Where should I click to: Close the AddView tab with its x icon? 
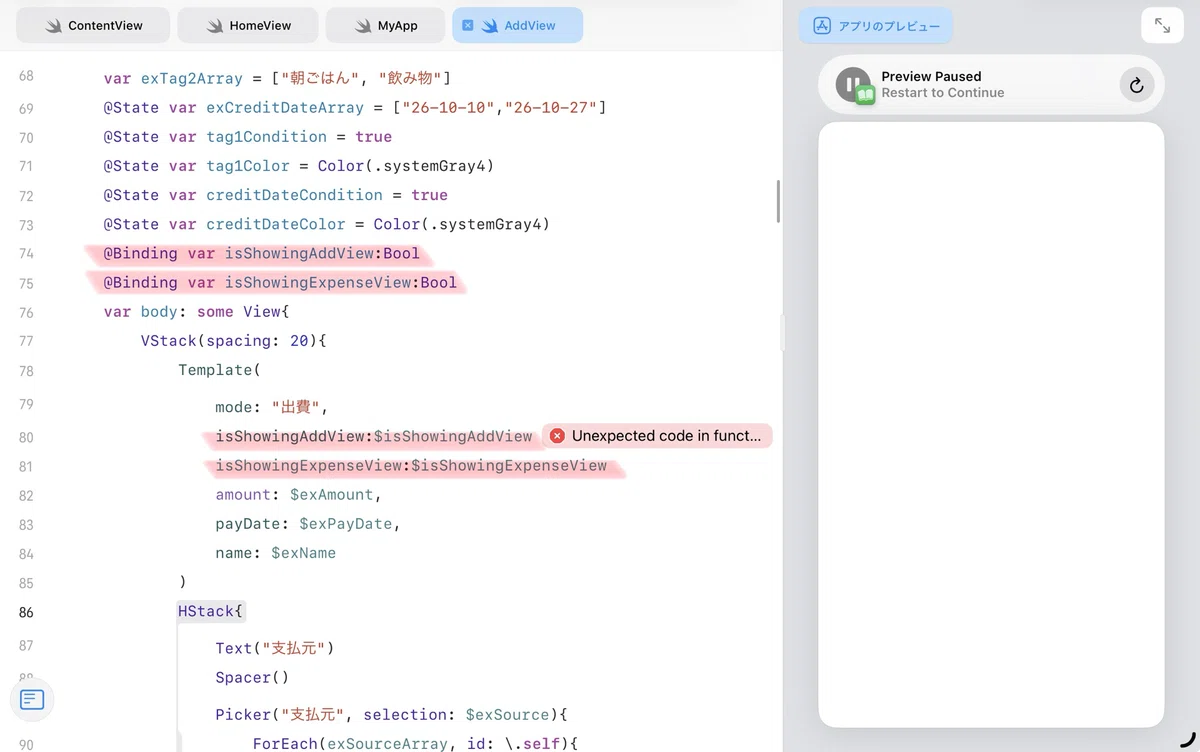coord(467,26)
